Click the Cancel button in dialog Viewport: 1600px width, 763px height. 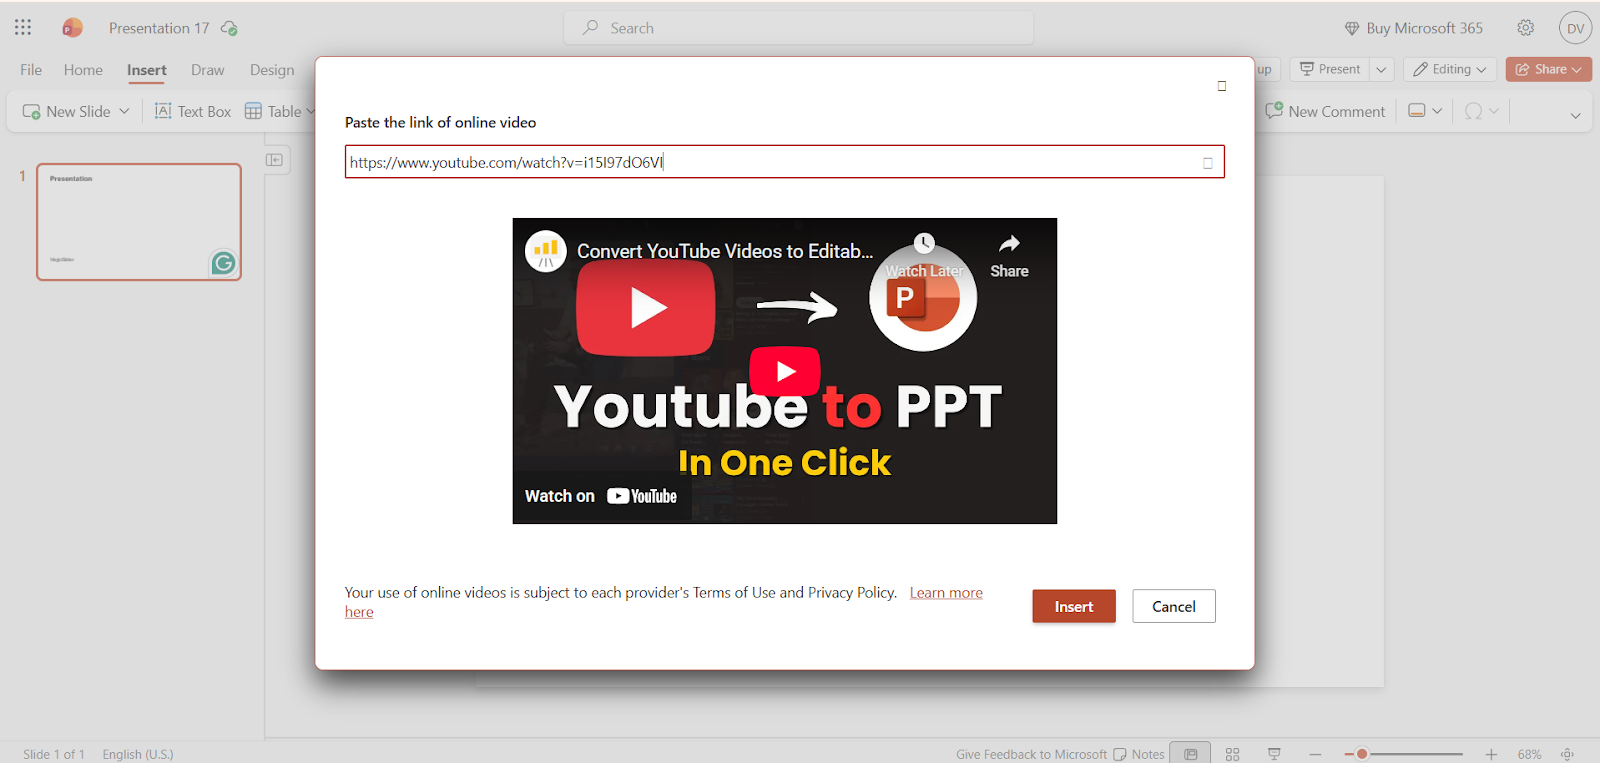point(1174,606)
